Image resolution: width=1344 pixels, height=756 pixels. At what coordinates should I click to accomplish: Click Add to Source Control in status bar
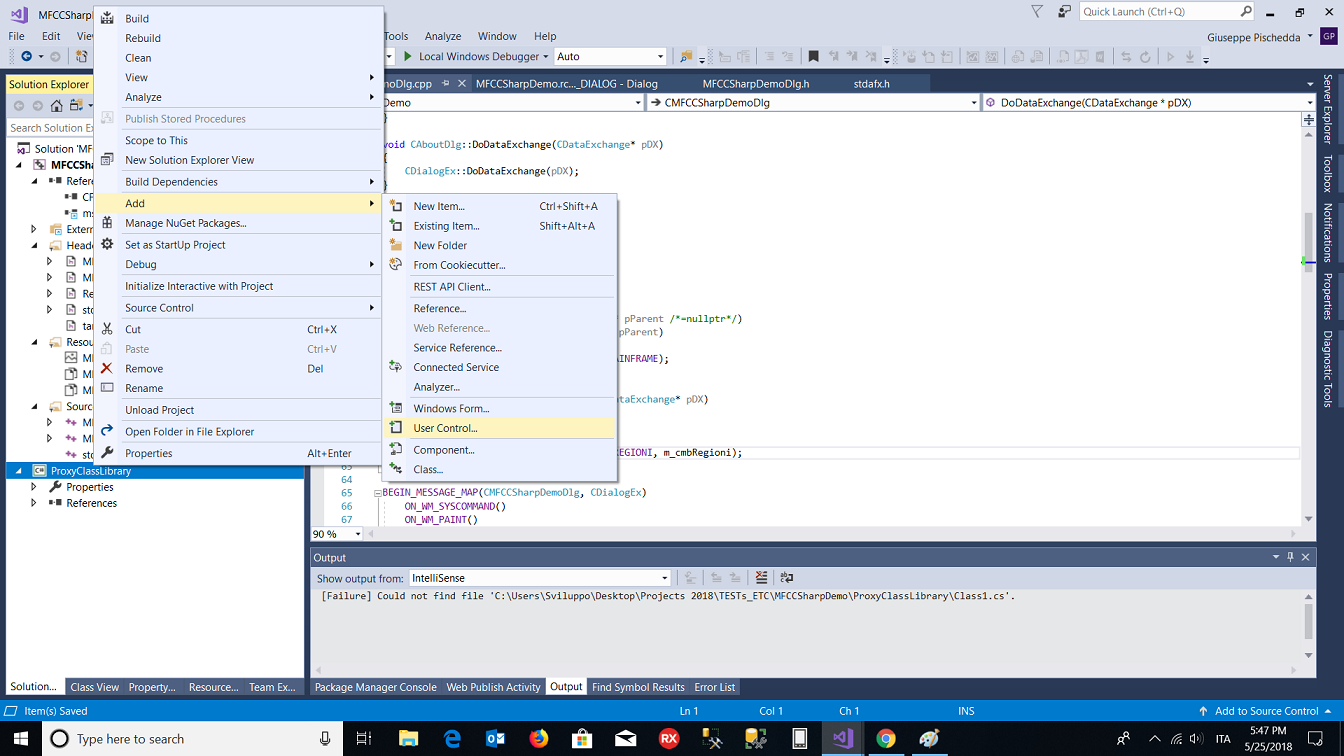1266,711
